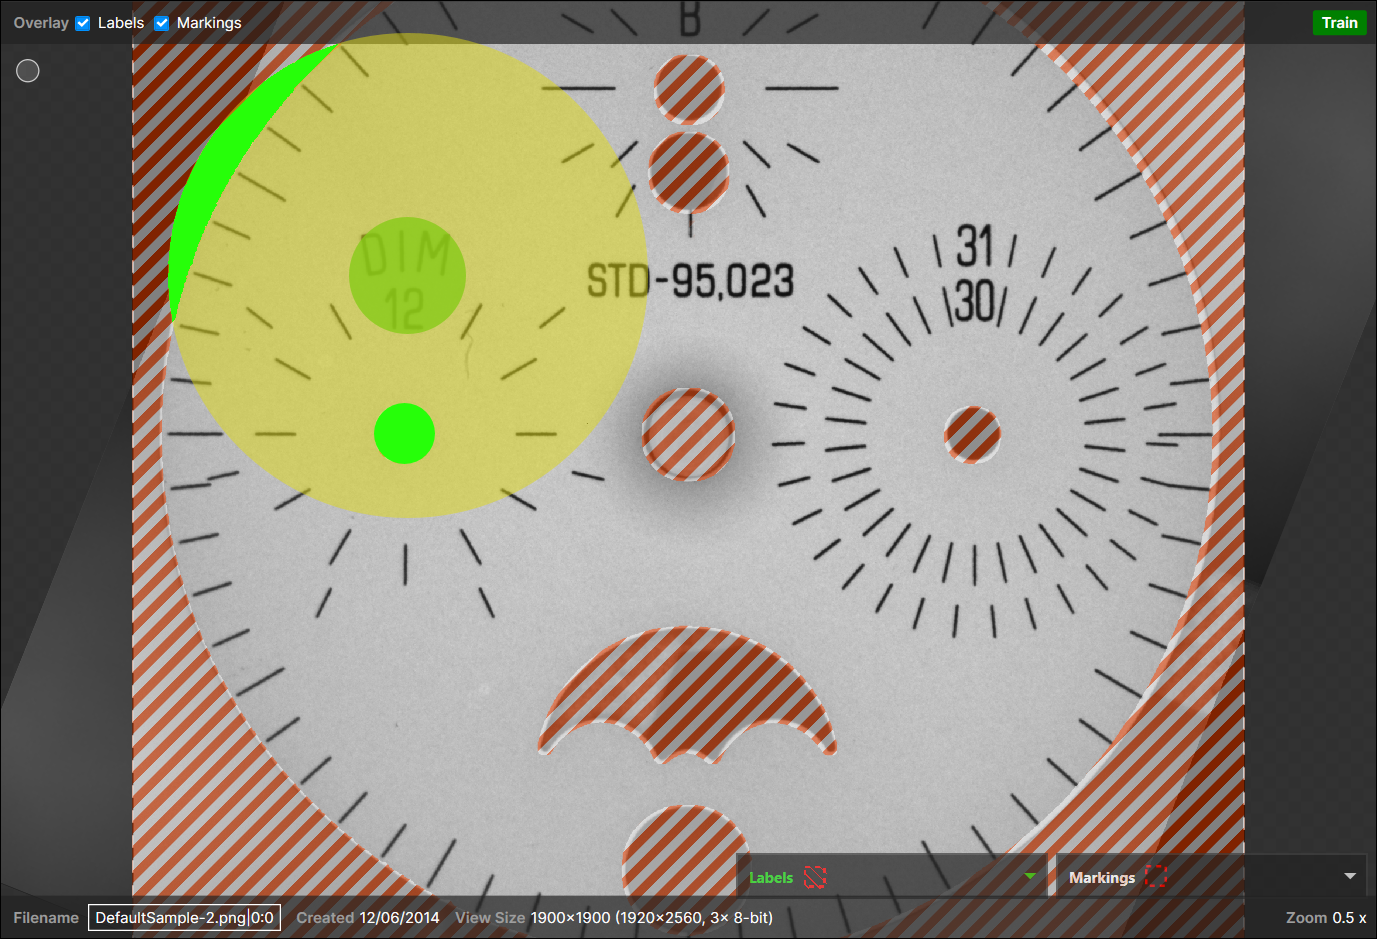
Task: Click the green circle over DIM 12 text
Action: coord(407,275)
